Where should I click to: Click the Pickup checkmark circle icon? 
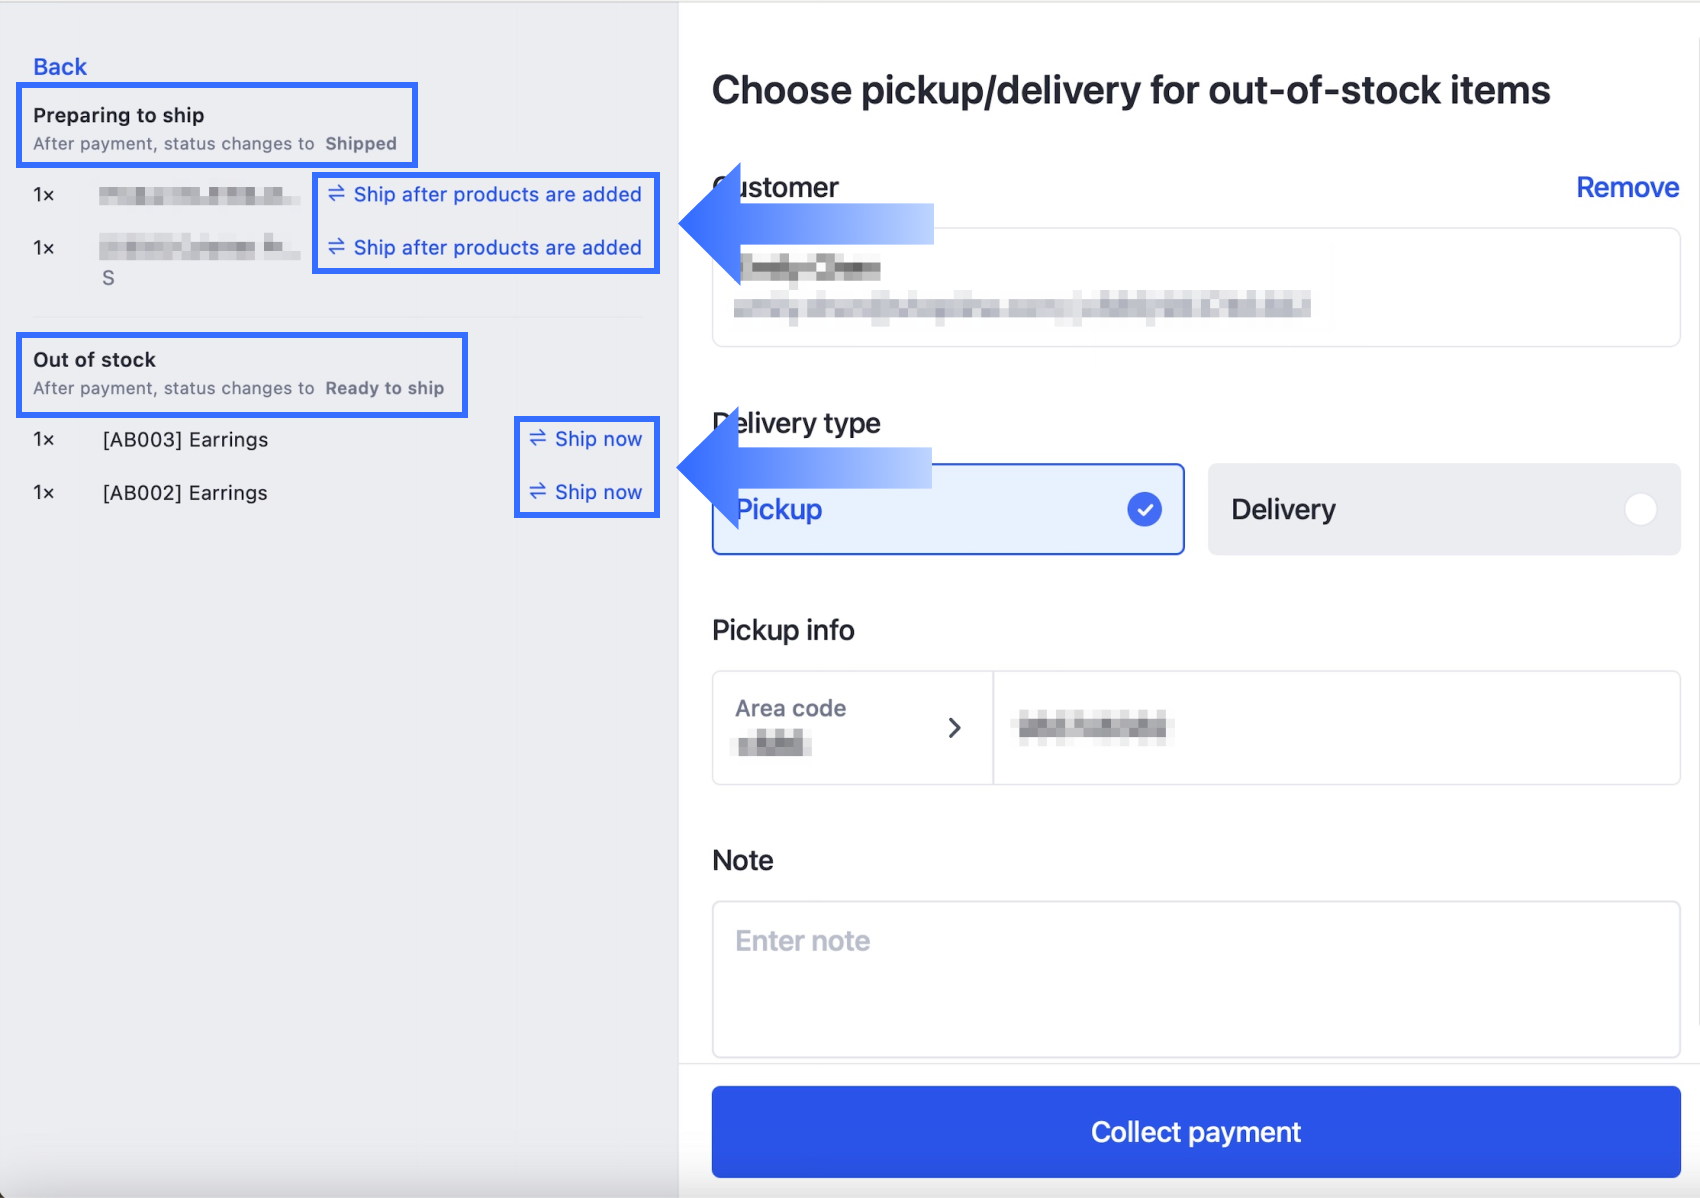click(1144, 509)
